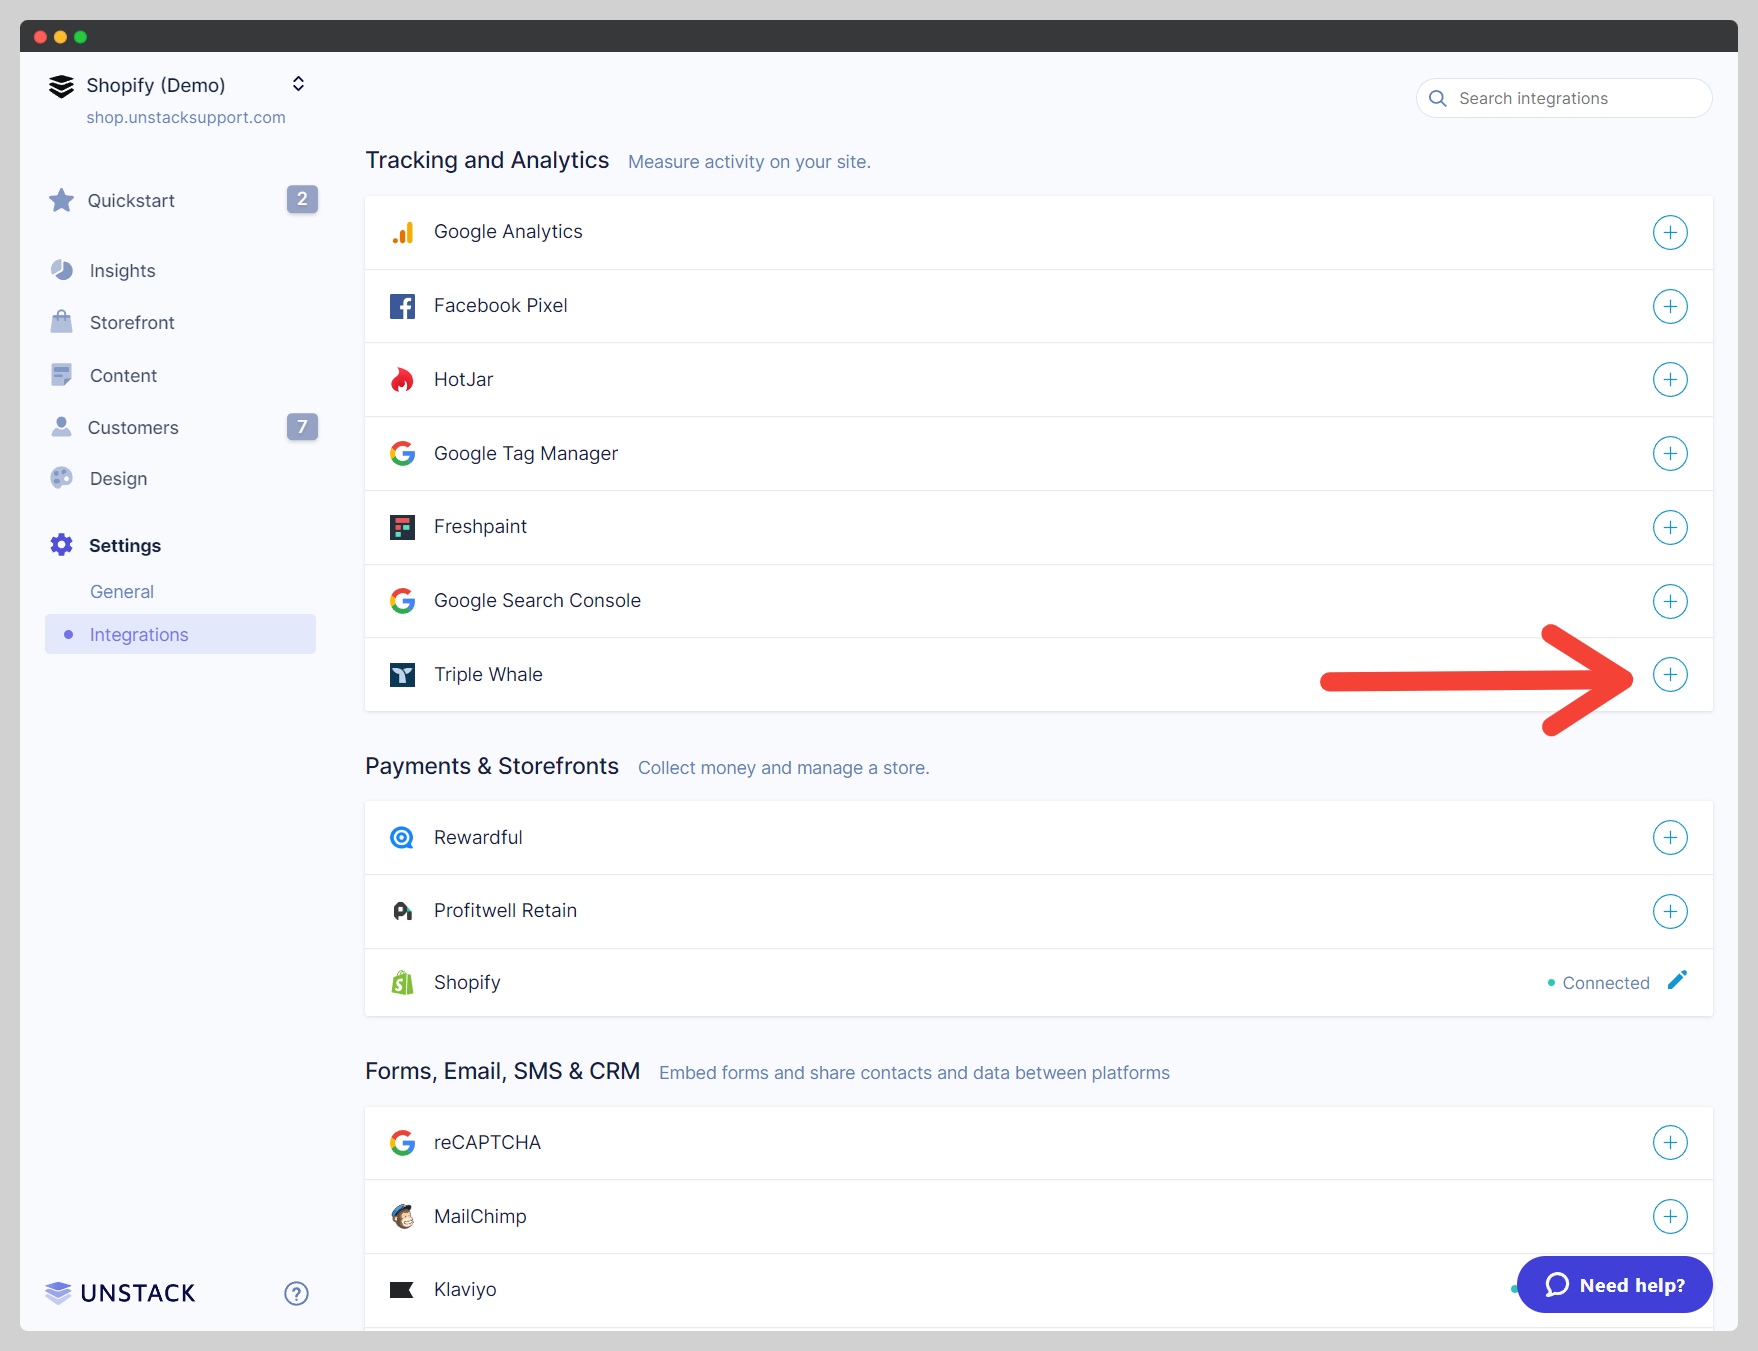Image resolution: width=1758 pixels, height=1351 pixels.
Task: Click the Search integrations field
Action: point(1564,98)
